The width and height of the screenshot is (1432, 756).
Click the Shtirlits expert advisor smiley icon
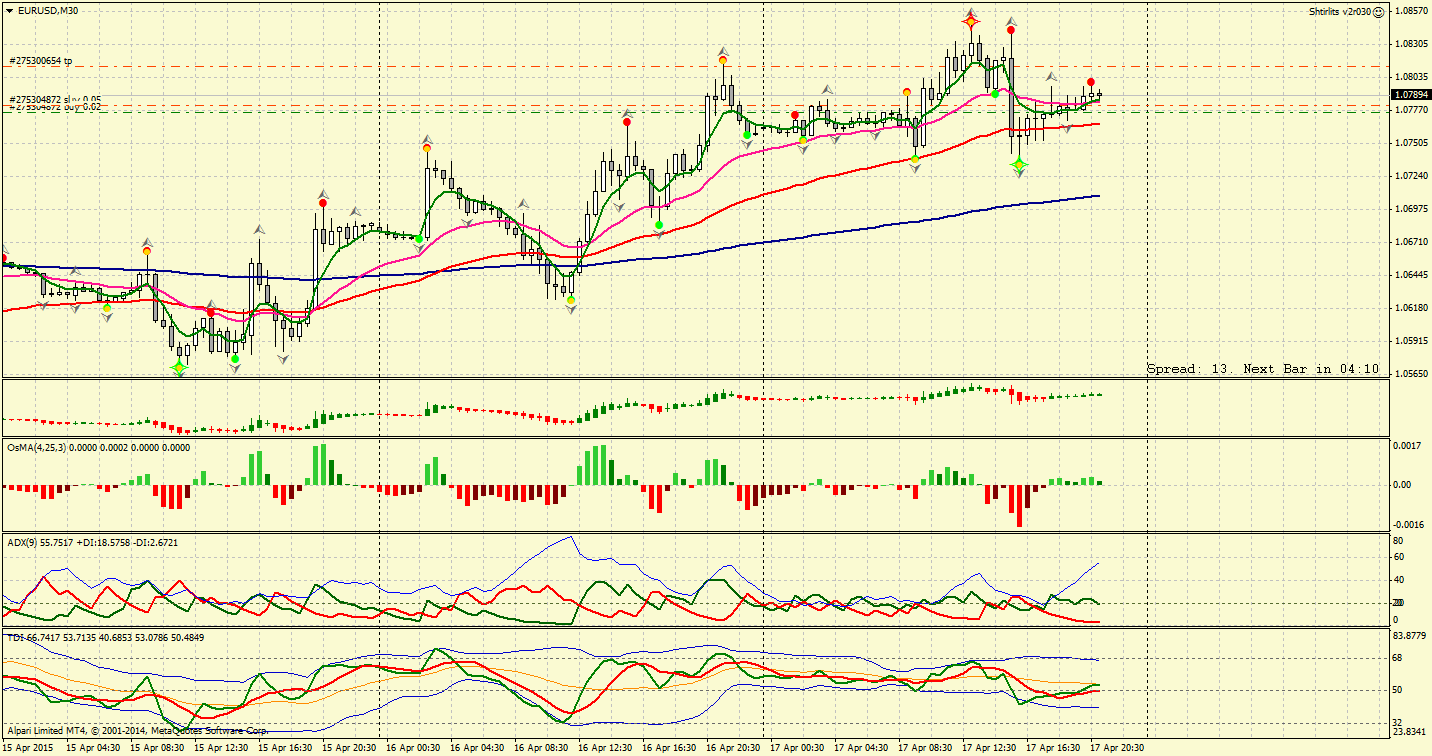[1379, 12]
